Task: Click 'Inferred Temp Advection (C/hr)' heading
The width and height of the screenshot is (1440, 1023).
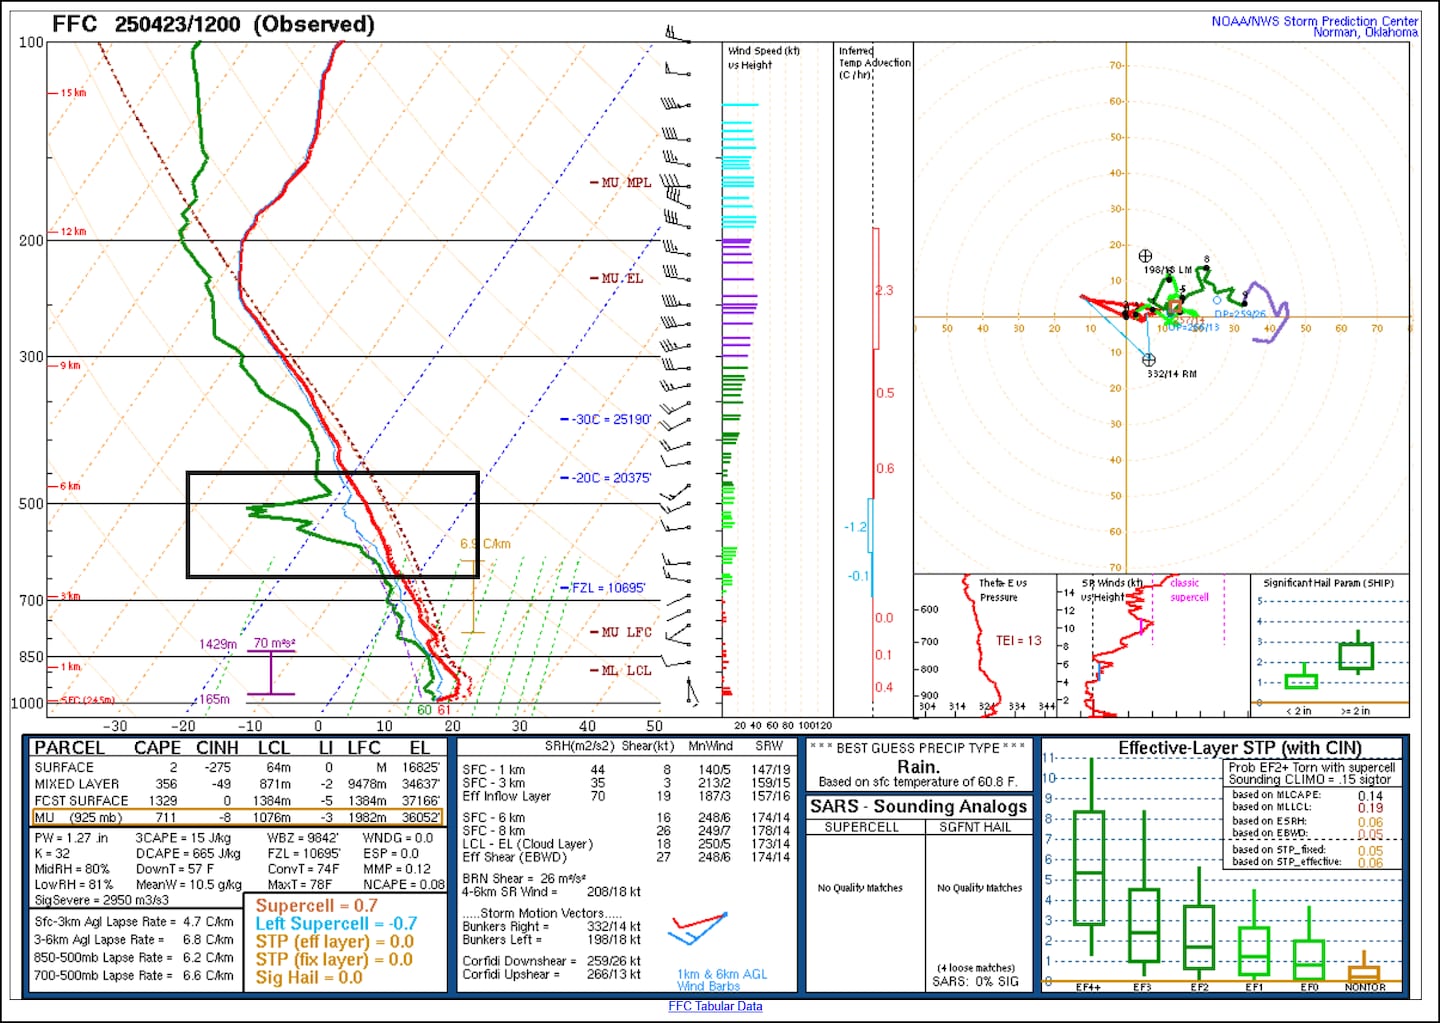Action: coord(874,62)
